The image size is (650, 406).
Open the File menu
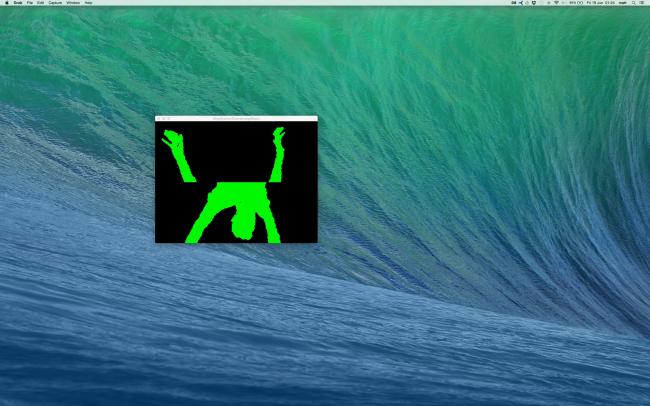coord(30,2)
